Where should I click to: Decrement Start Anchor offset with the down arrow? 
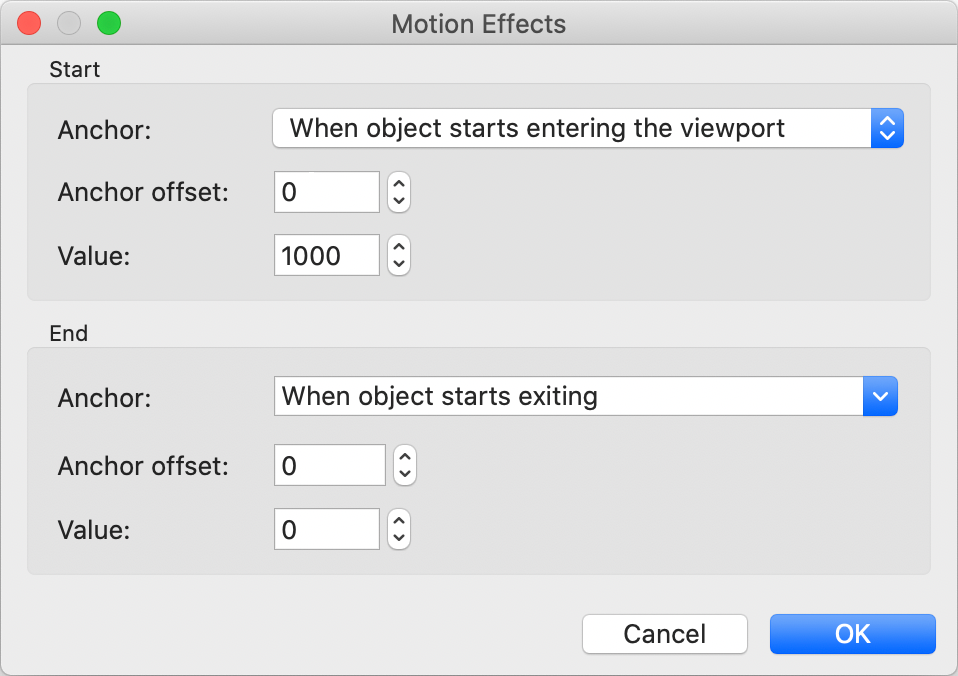(399, 201)
